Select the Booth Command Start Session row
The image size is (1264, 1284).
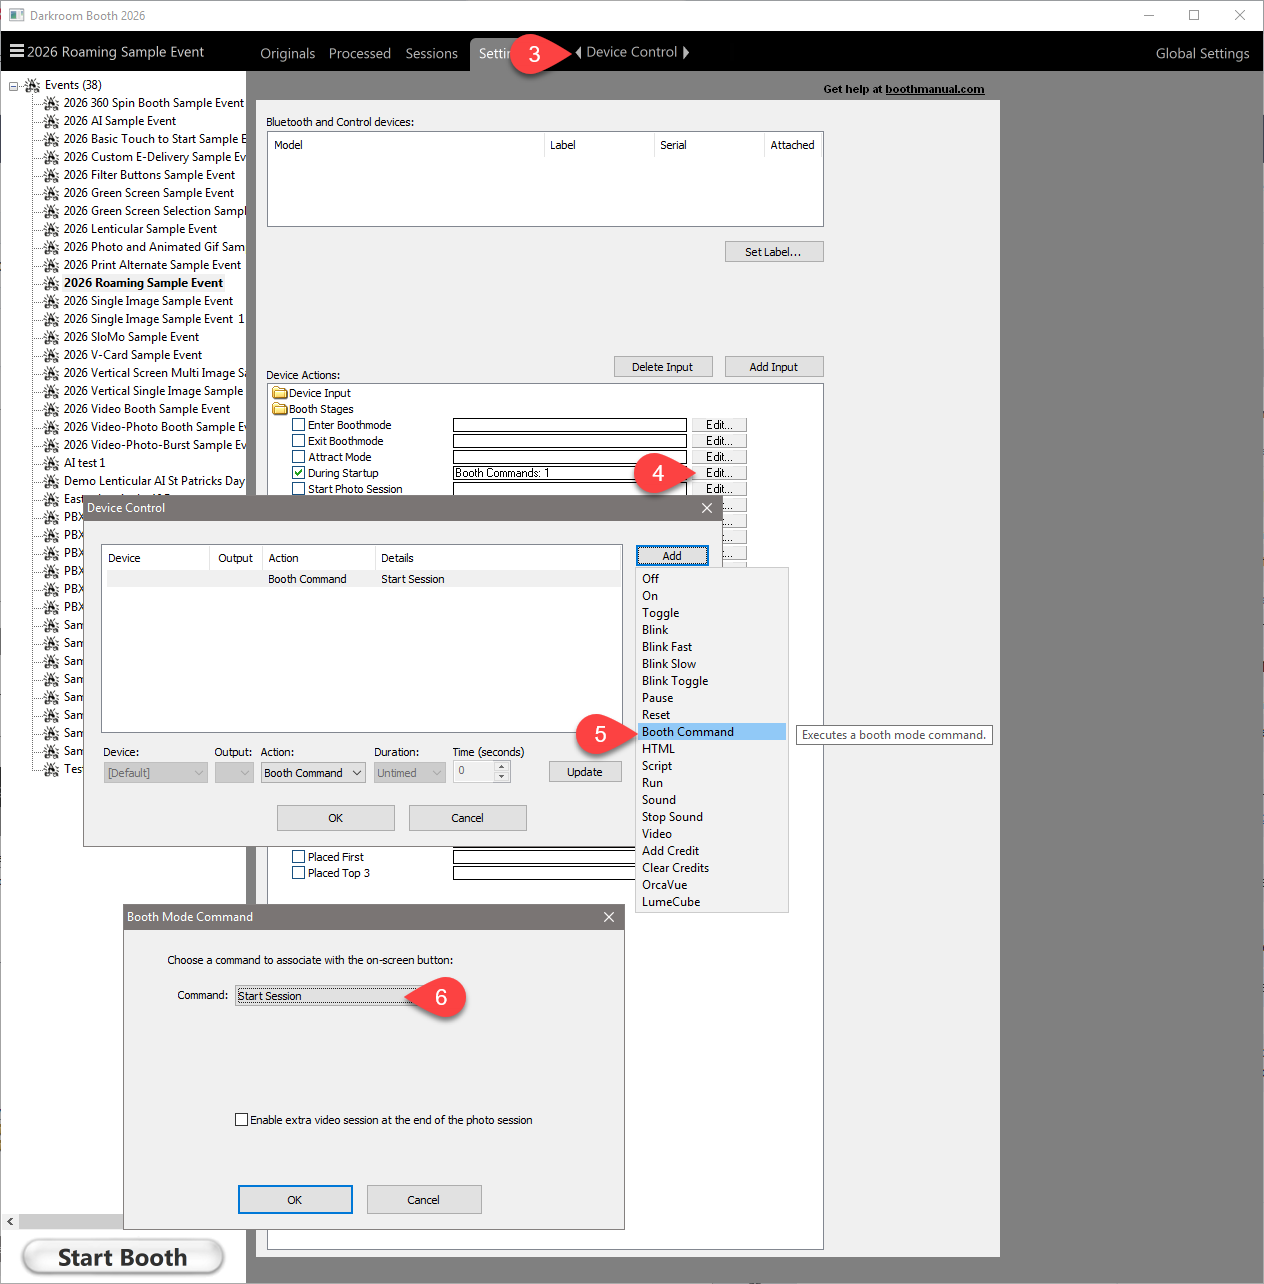tap(360, 579)
